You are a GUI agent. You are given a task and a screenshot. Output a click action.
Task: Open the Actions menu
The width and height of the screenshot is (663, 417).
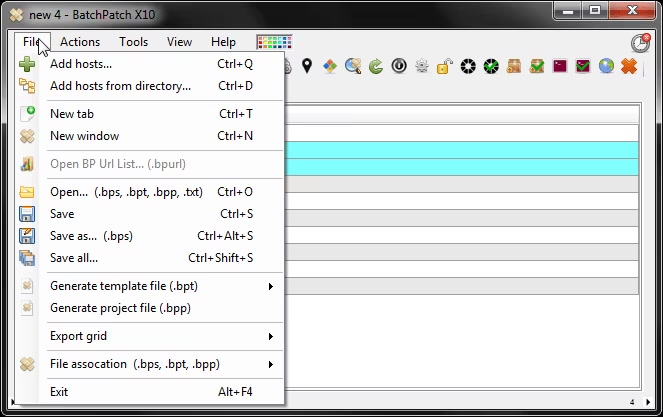pos(80,42)
